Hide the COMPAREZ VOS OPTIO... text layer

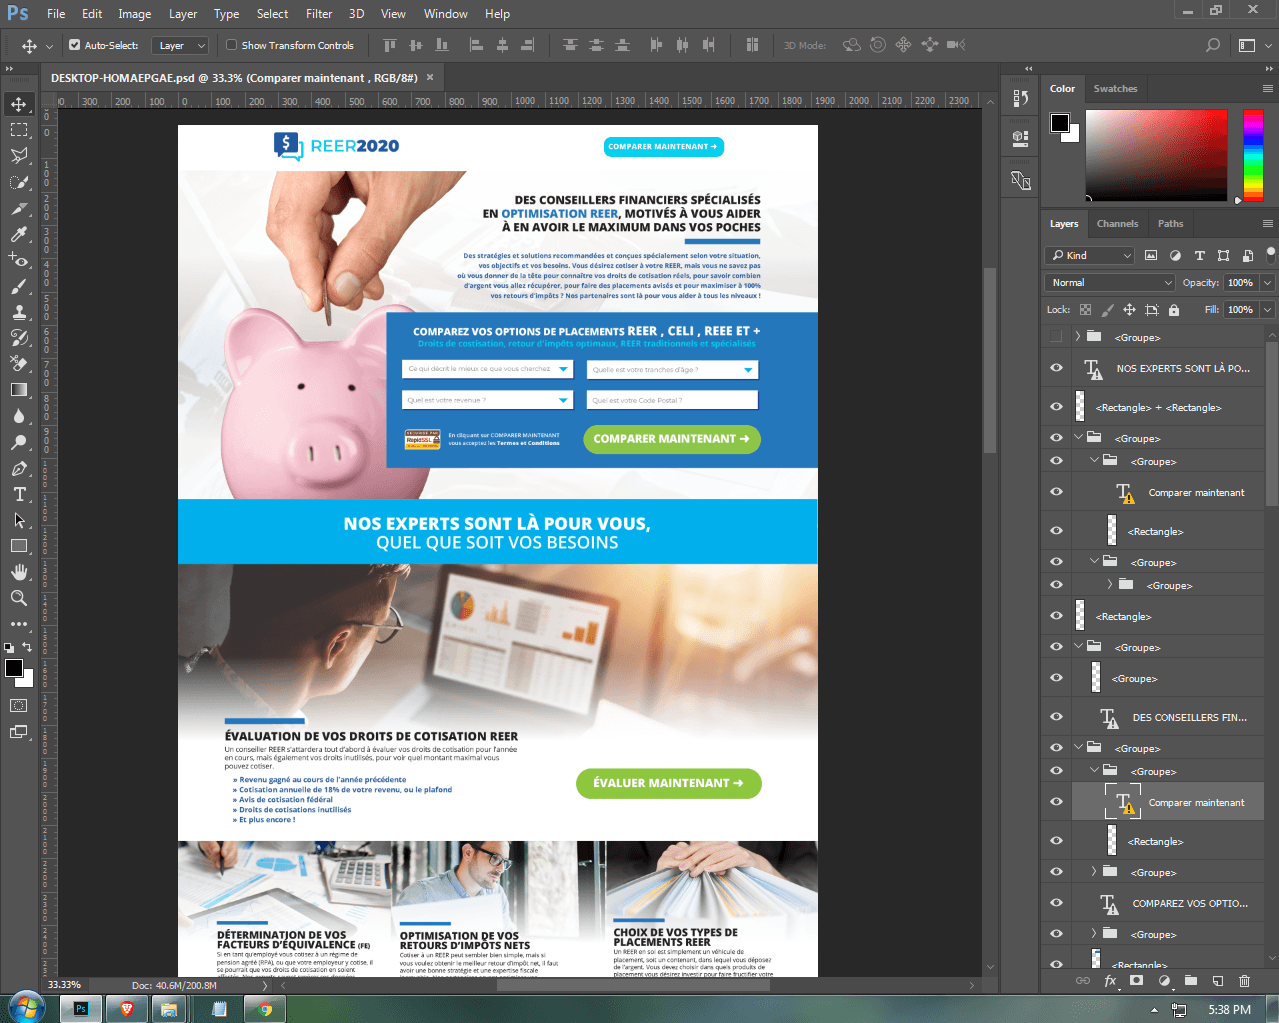1056,903
